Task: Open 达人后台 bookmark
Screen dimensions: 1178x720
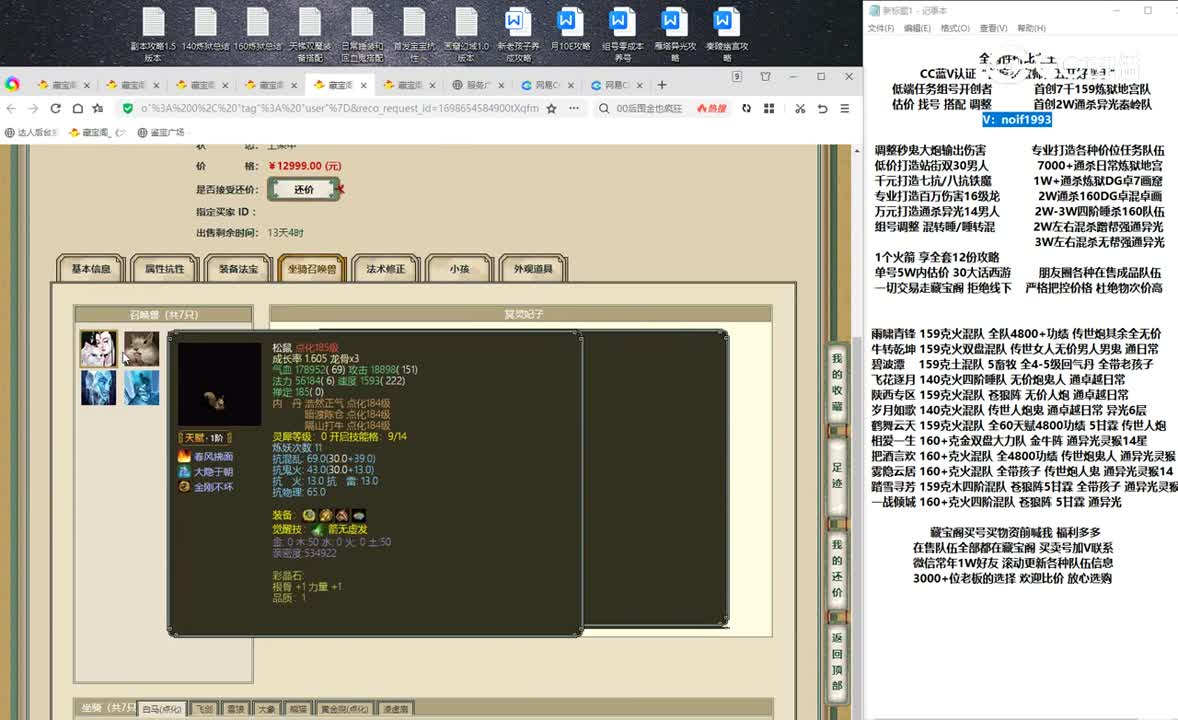Action: point(31,132)
